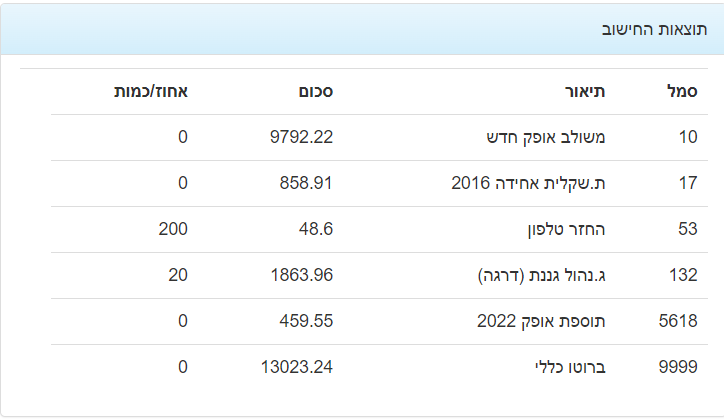Screen dimensions: 724x420
Task: Click the percentage value 20
Action: (178, 275)
